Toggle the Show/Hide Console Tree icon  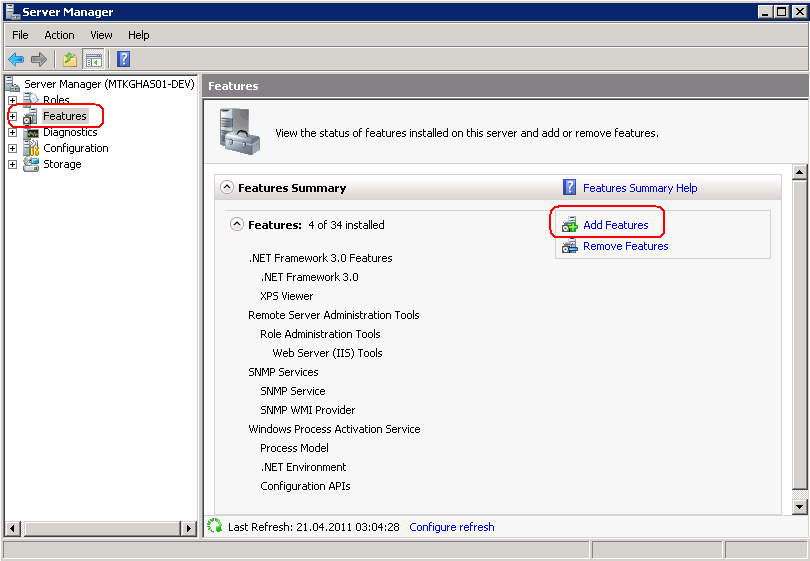coord(94,59)
